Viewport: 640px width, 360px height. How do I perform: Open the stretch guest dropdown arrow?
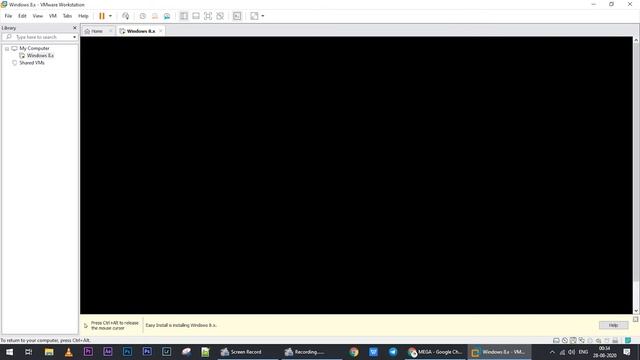262,16
